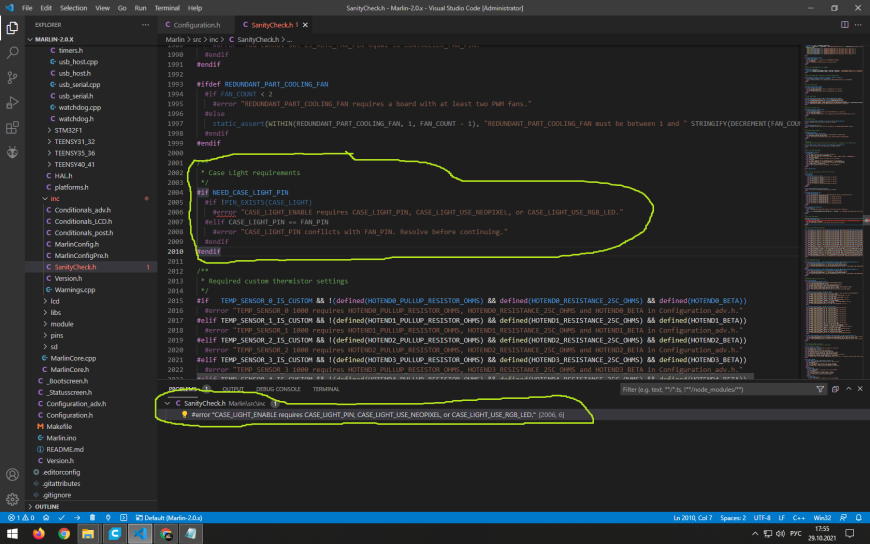Open the File menu

(x=27, y=8)
